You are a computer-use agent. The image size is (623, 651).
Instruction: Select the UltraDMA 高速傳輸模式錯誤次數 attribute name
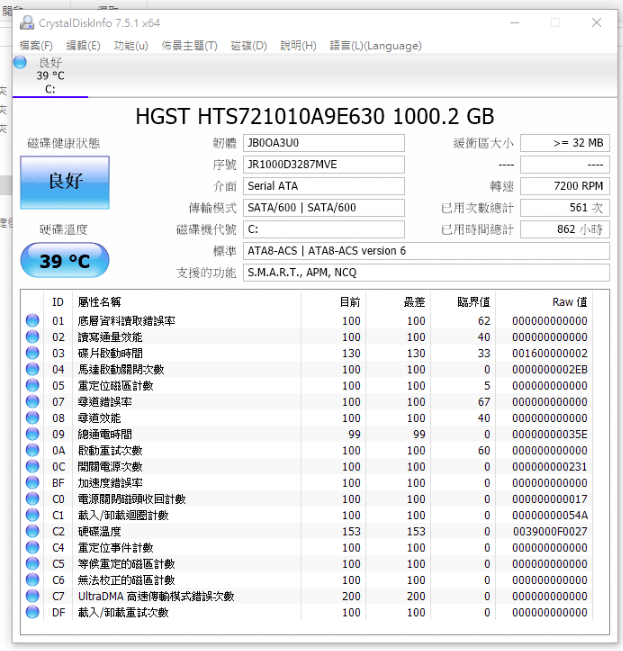(x=156, y=596)
